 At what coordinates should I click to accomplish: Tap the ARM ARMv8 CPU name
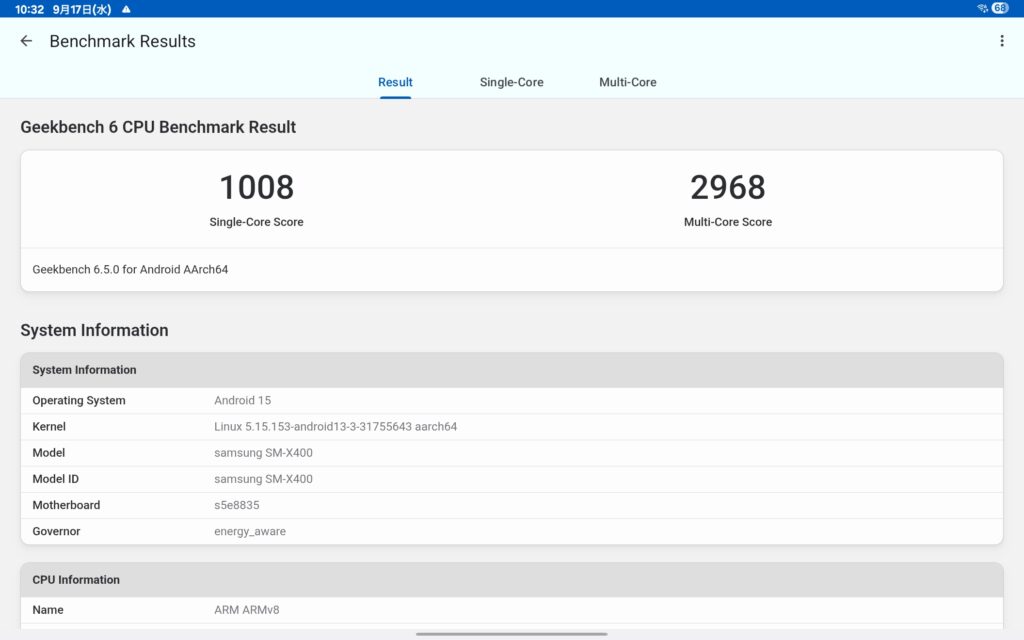click(x=247, y=610)
